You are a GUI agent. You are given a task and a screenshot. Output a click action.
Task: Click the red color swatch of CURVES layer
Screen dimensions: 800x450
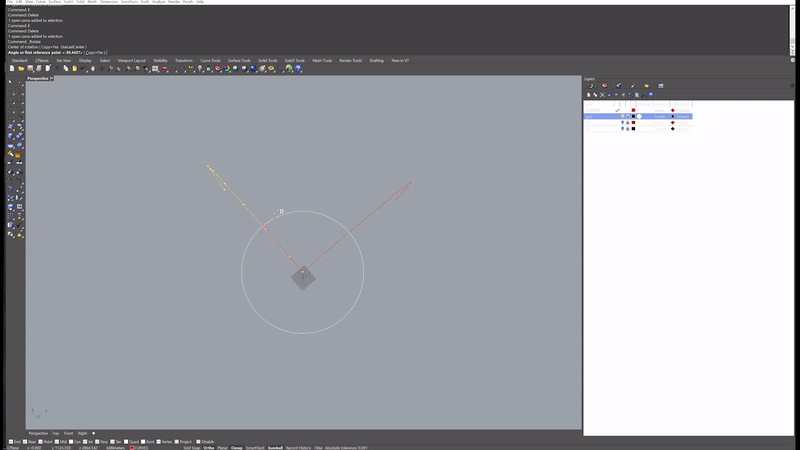click(633, 110)
